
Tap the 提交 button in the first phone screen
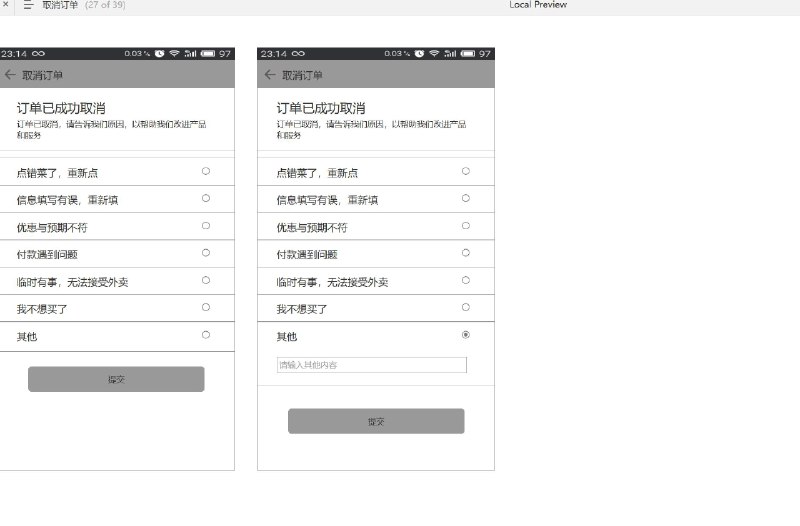(x=116, y=379)
